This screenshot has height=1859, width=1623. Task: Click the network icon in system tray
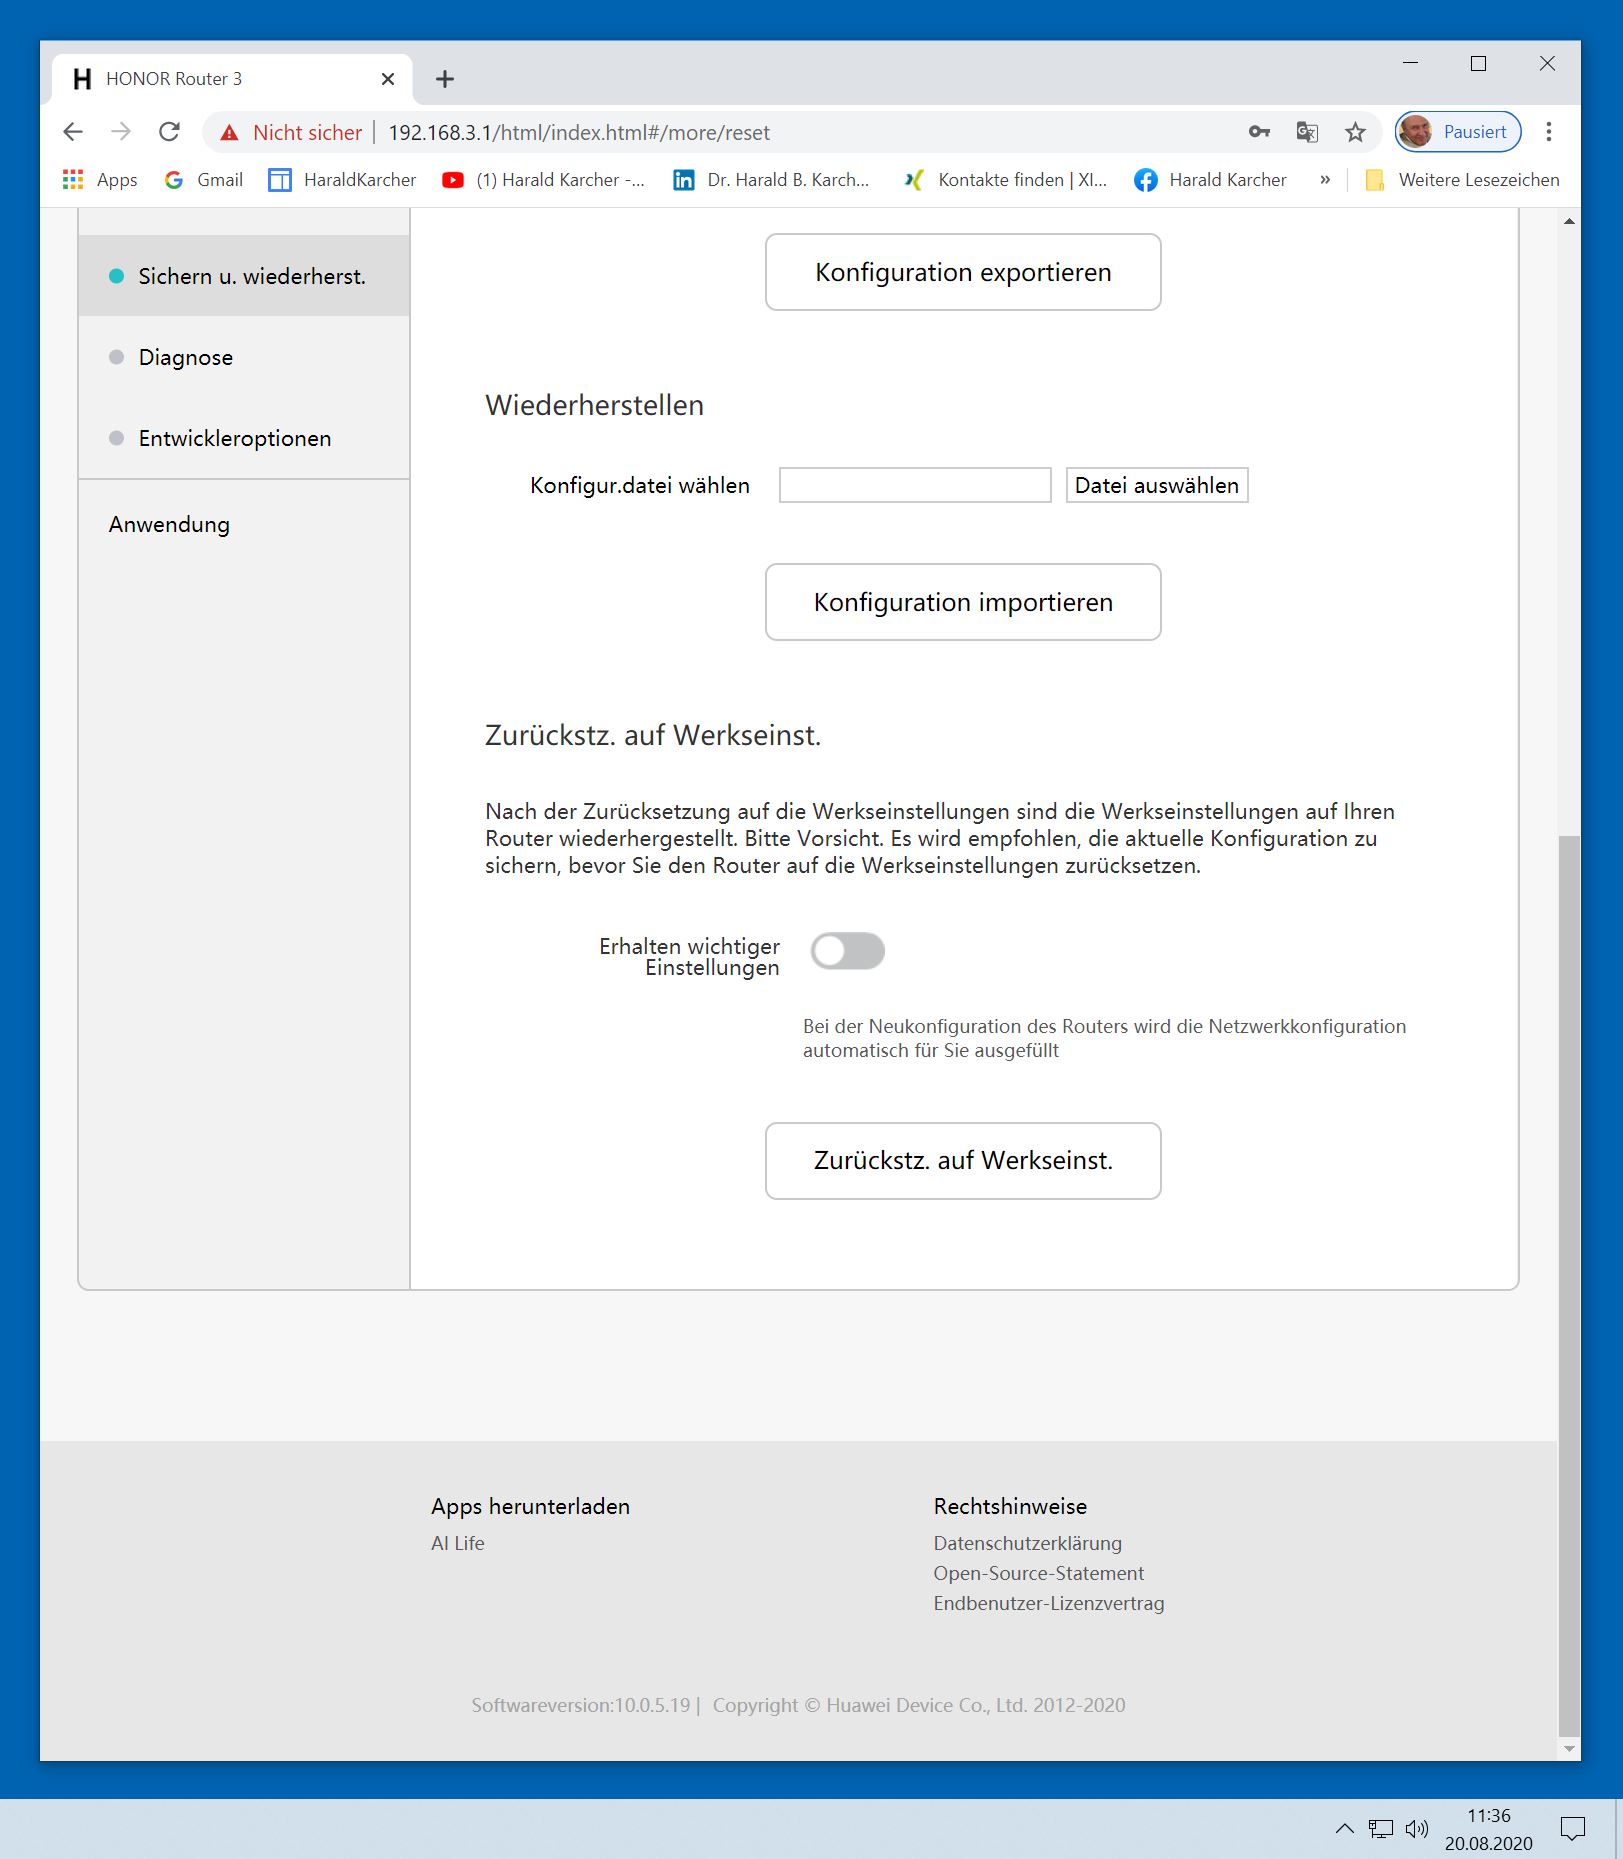pyautogui.click(x=1381, y=1829)
